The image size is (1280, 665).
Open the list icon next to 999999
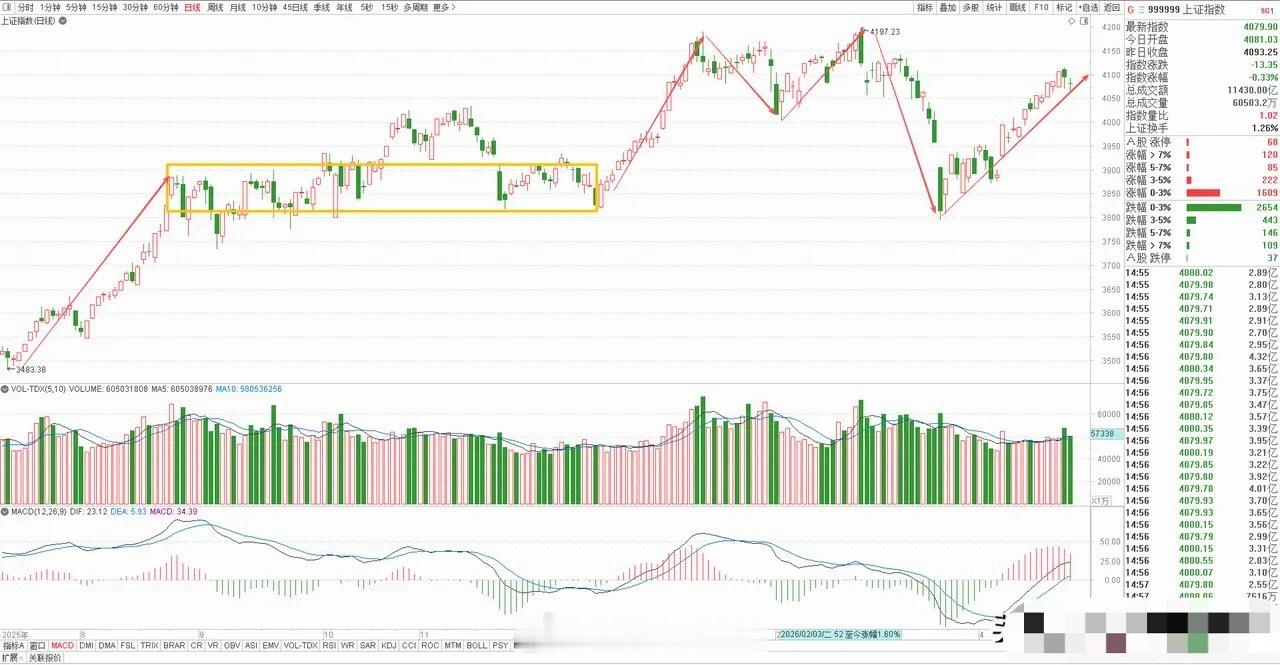(1141, 10)
